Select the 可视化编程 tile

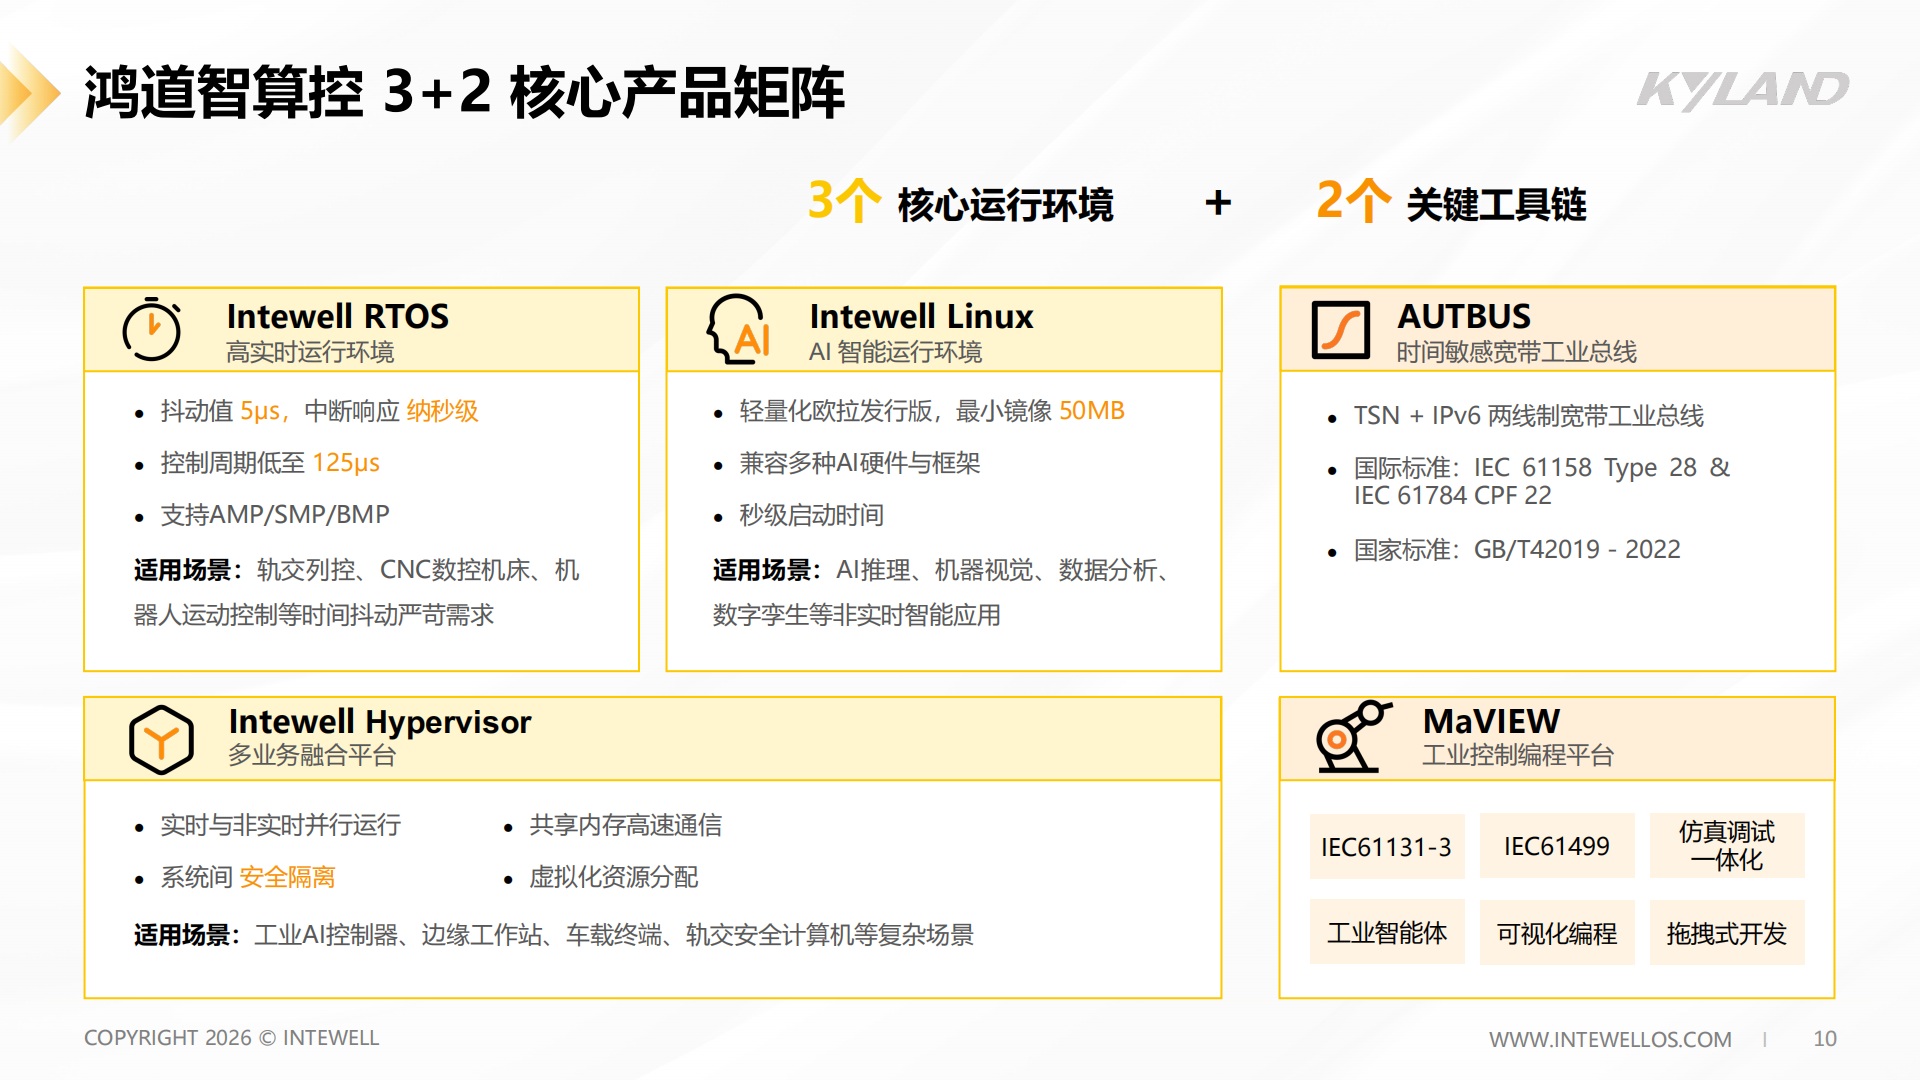1557,932
